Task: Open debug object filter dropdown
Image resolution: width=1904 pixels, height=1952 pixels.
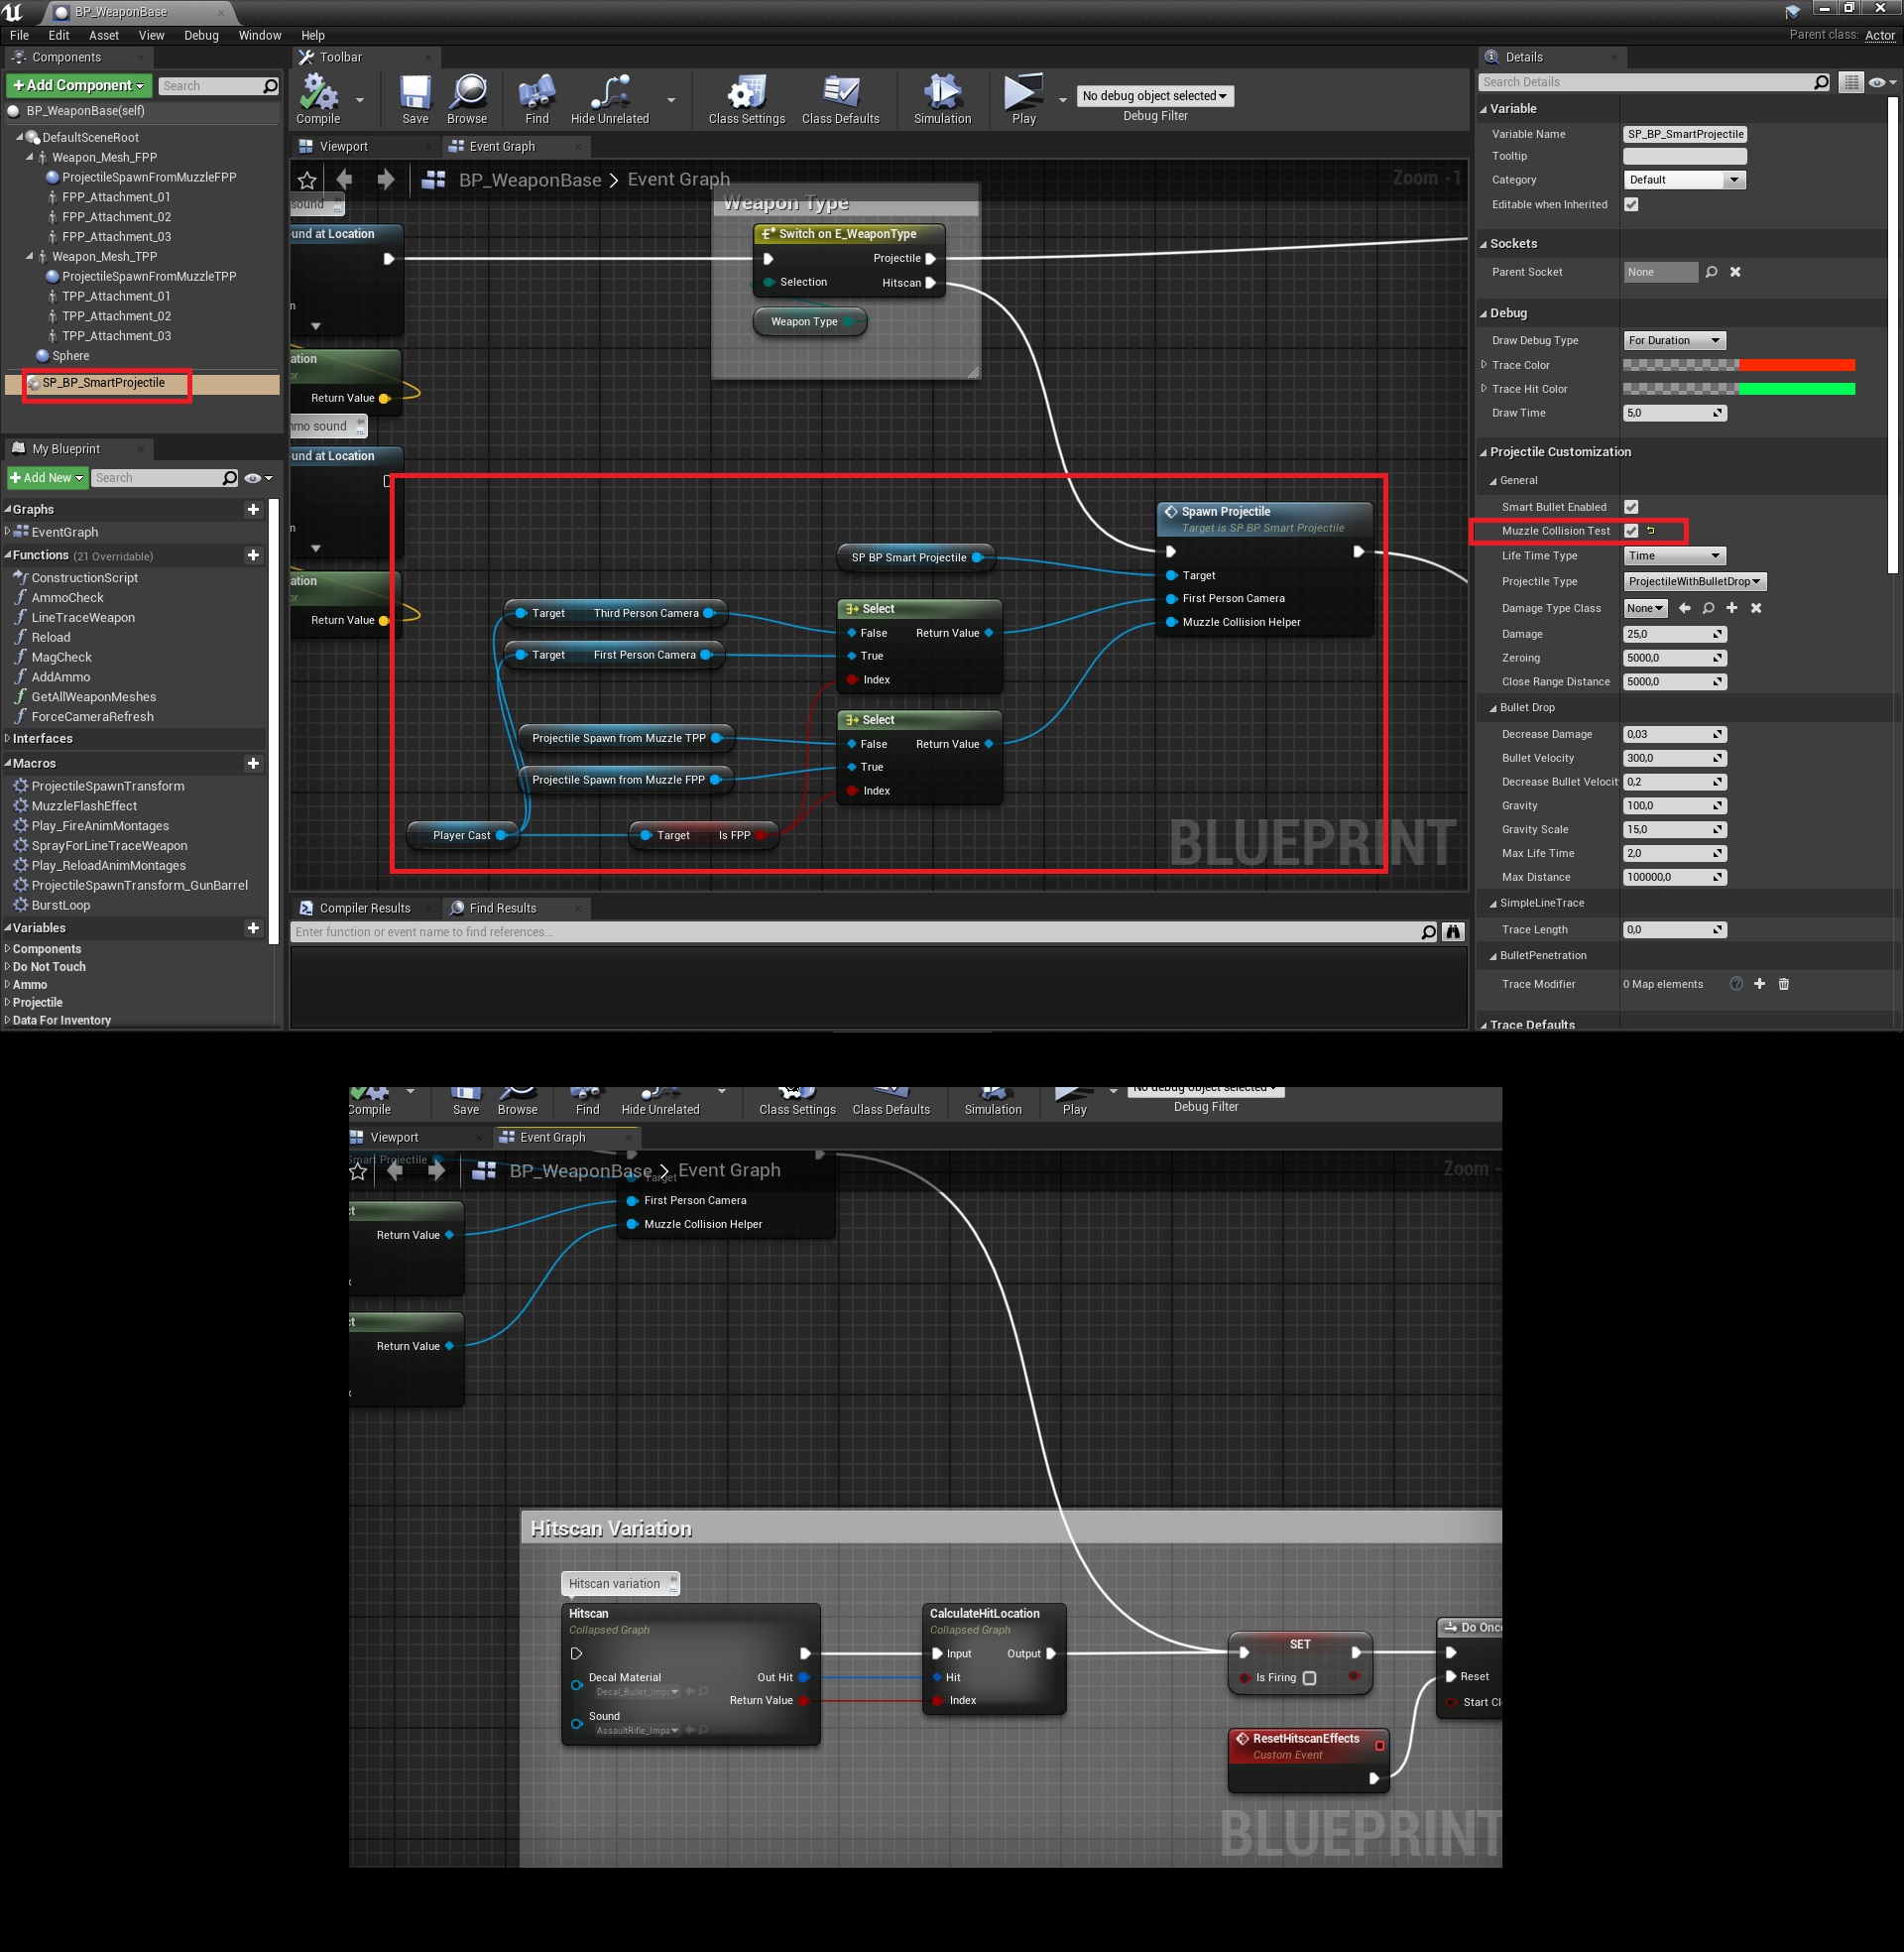Action: click(x=1154, y=96)
